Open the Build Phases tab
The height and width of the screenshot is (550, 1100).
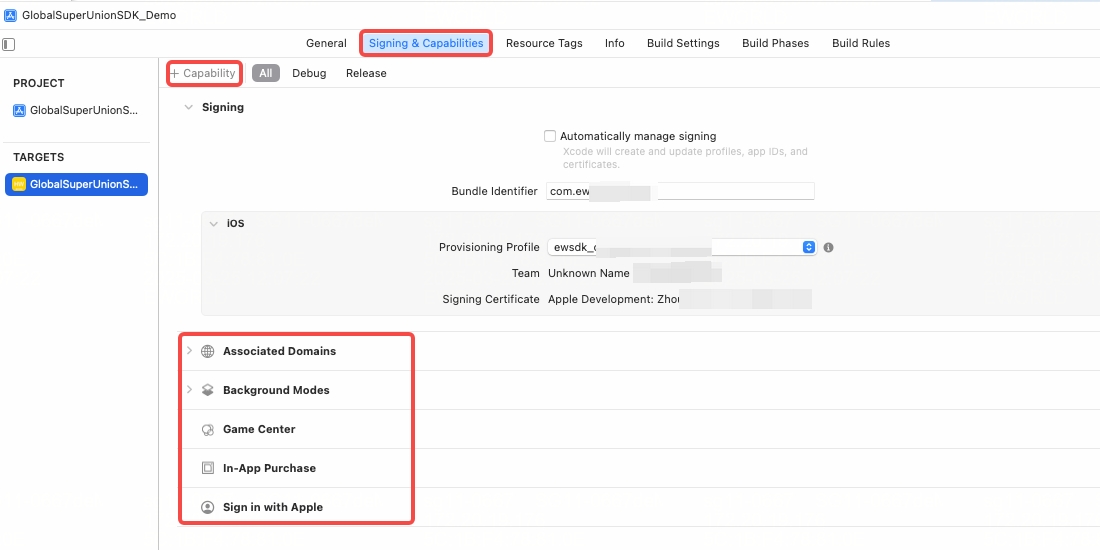coord(776,43)
